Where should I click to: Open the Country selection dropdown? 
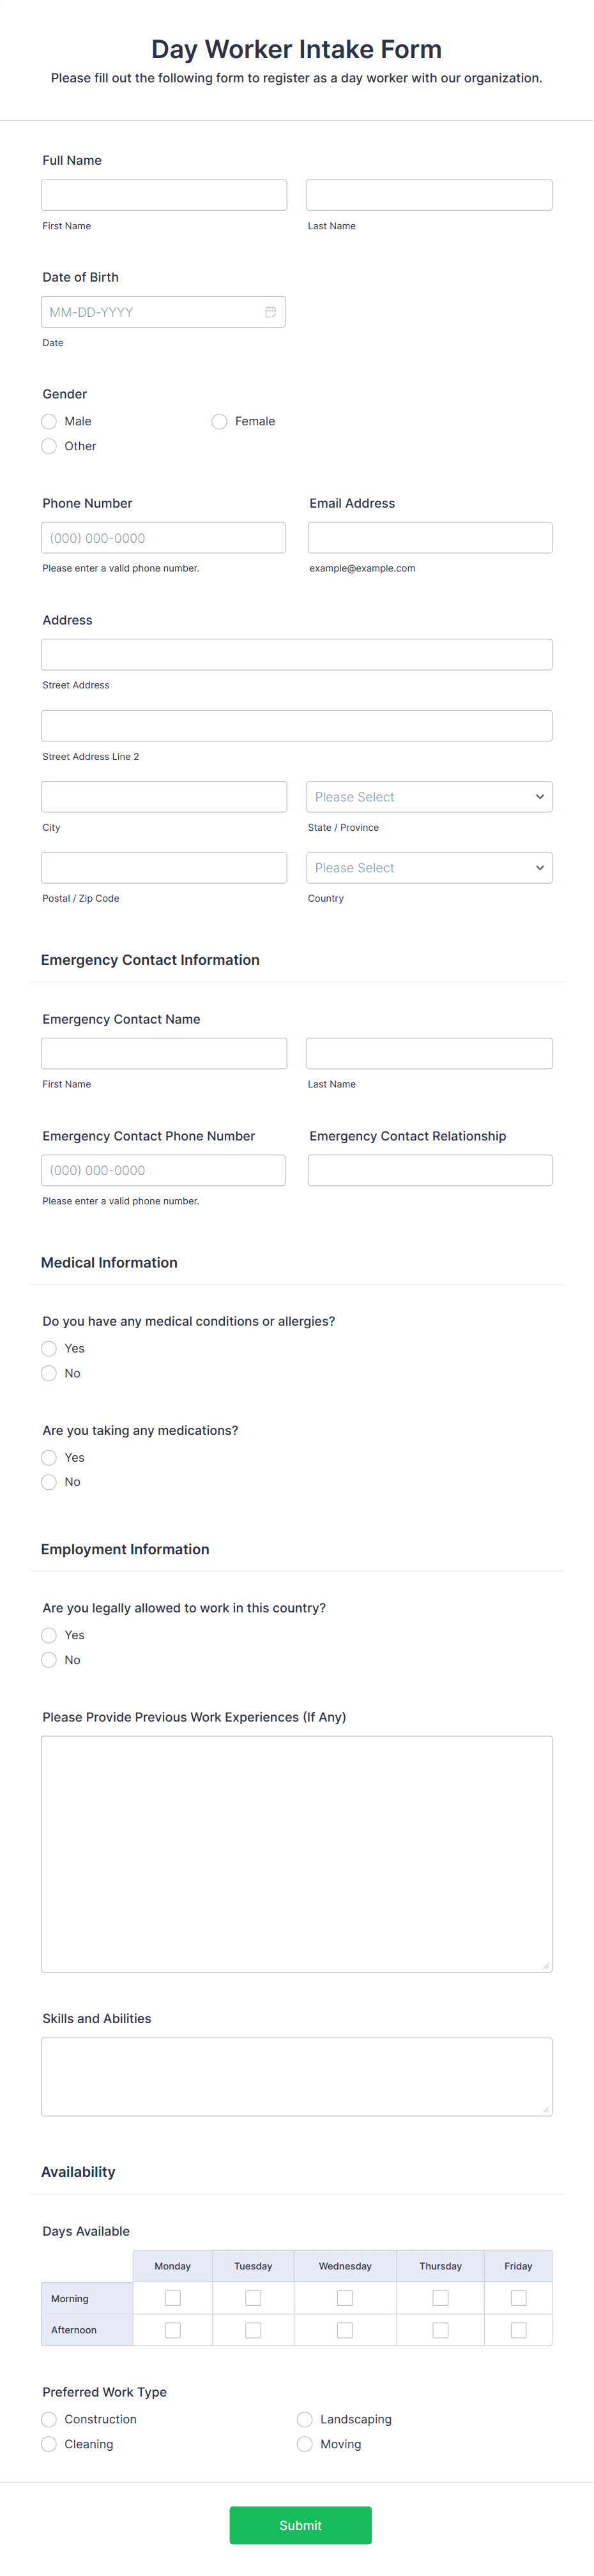(x=429, y=867)
